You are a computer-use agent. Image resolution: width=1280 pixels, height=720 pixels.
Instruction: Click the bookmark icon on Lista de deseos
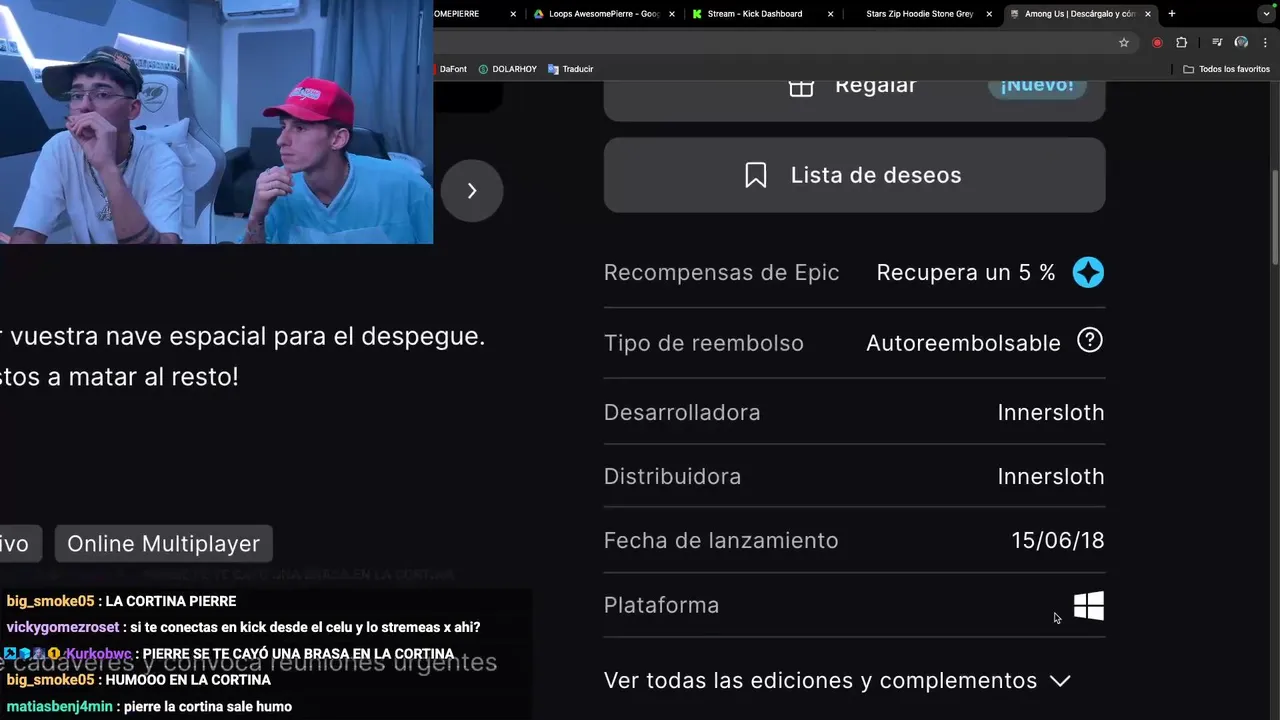(756, 175)
